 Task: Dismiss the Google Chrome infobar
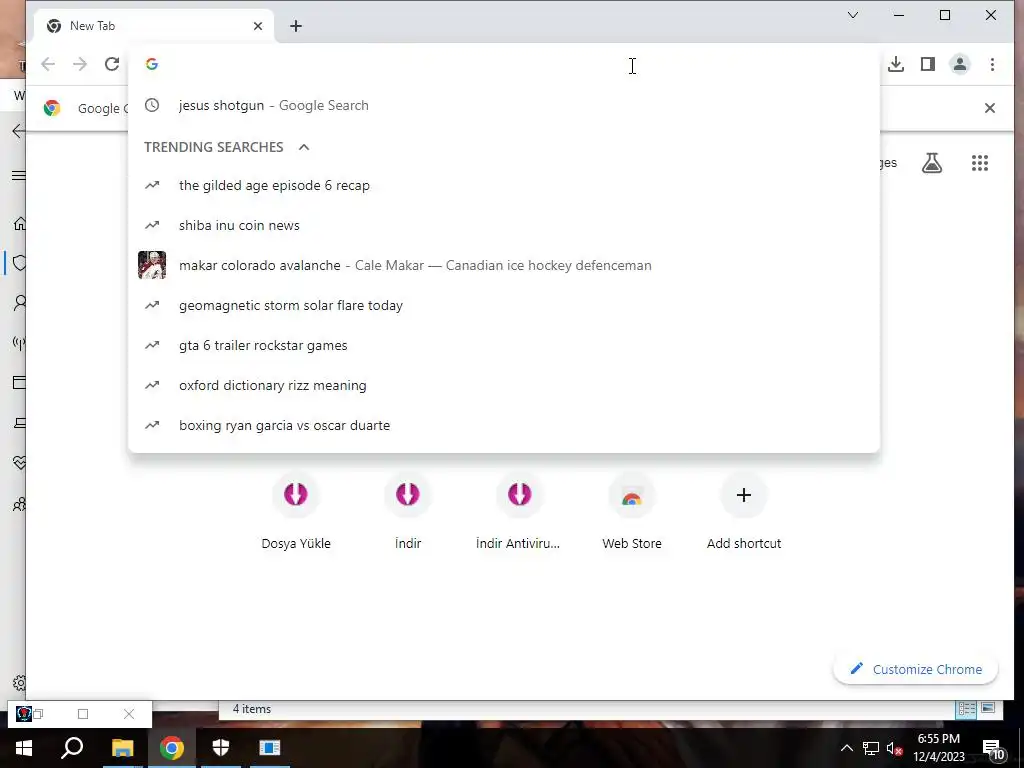[990, 108]
